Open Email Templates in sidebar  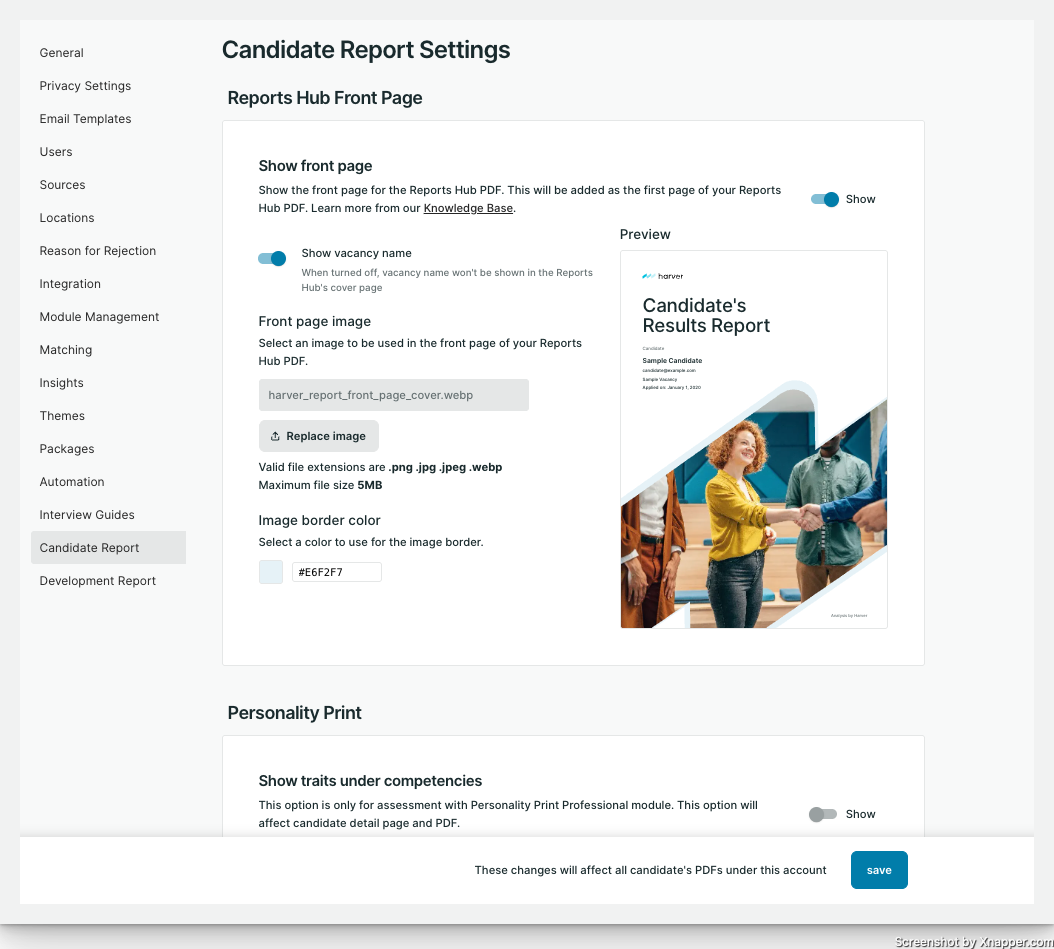85,118
